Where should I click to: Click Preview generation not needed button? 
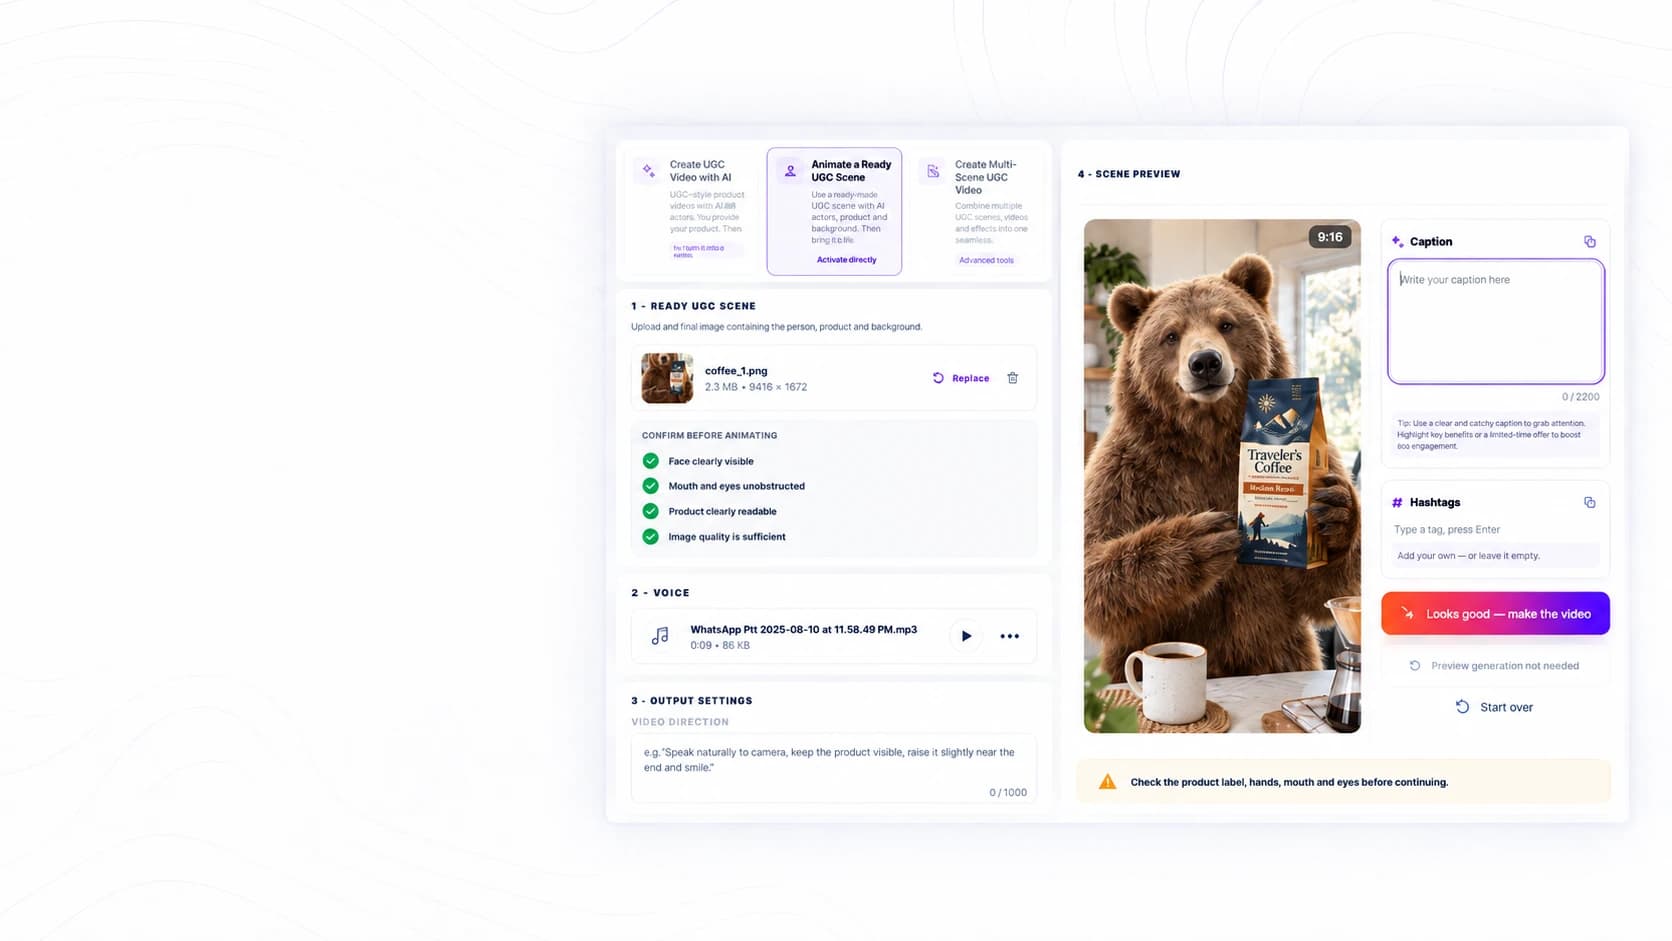click(1495, 666)
